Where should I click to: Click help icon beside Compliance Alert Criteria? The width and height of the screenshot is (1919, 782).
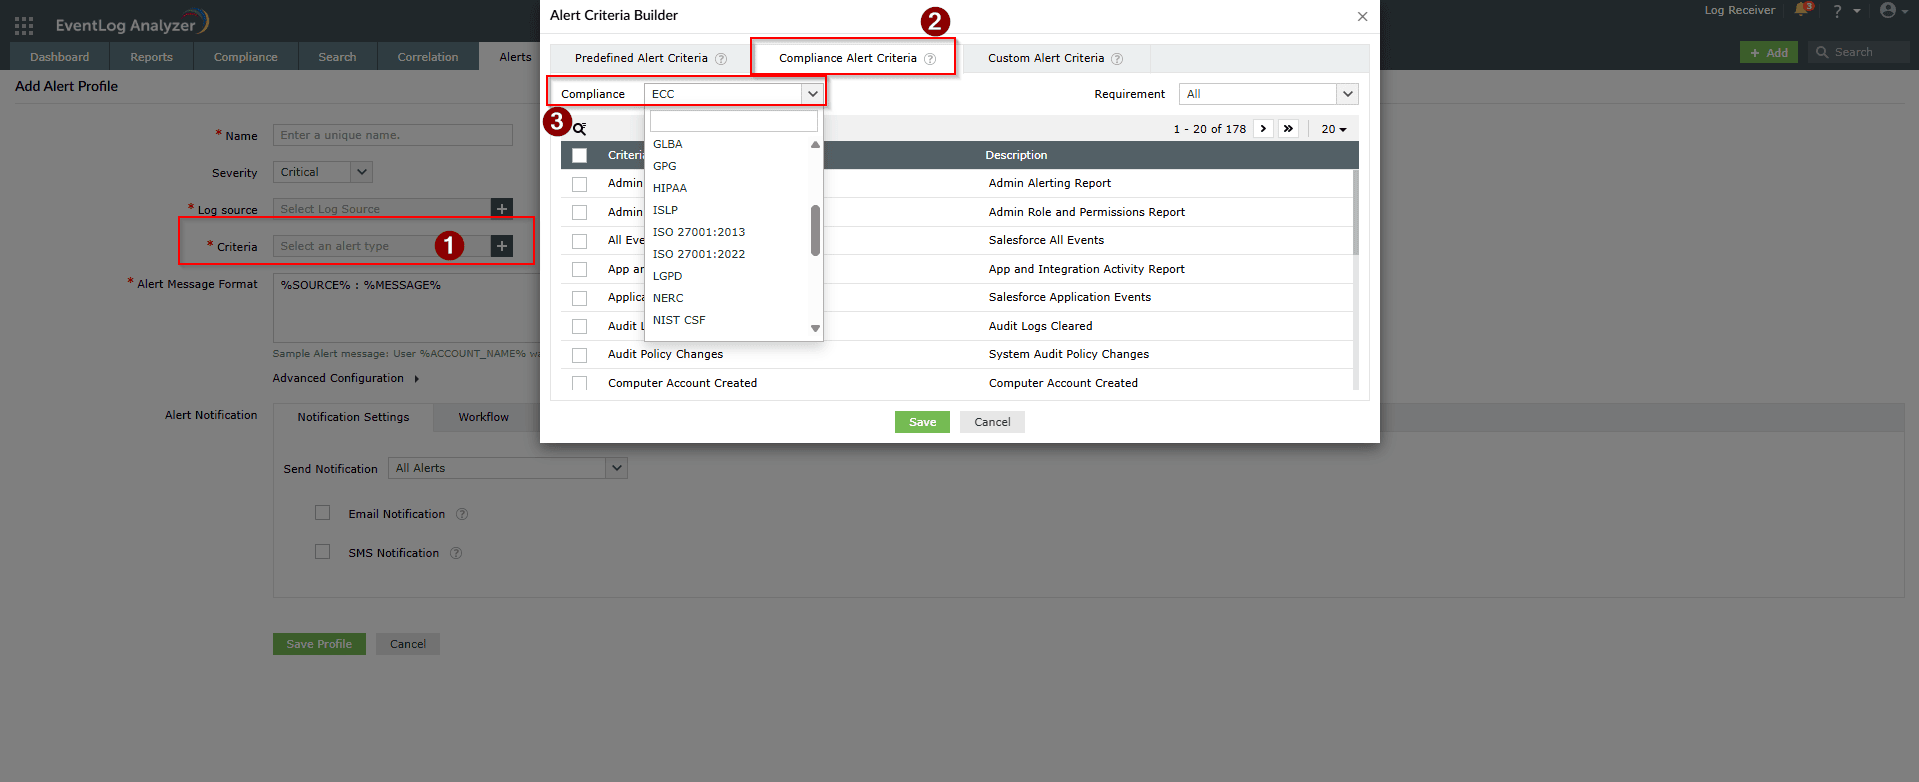930,59
